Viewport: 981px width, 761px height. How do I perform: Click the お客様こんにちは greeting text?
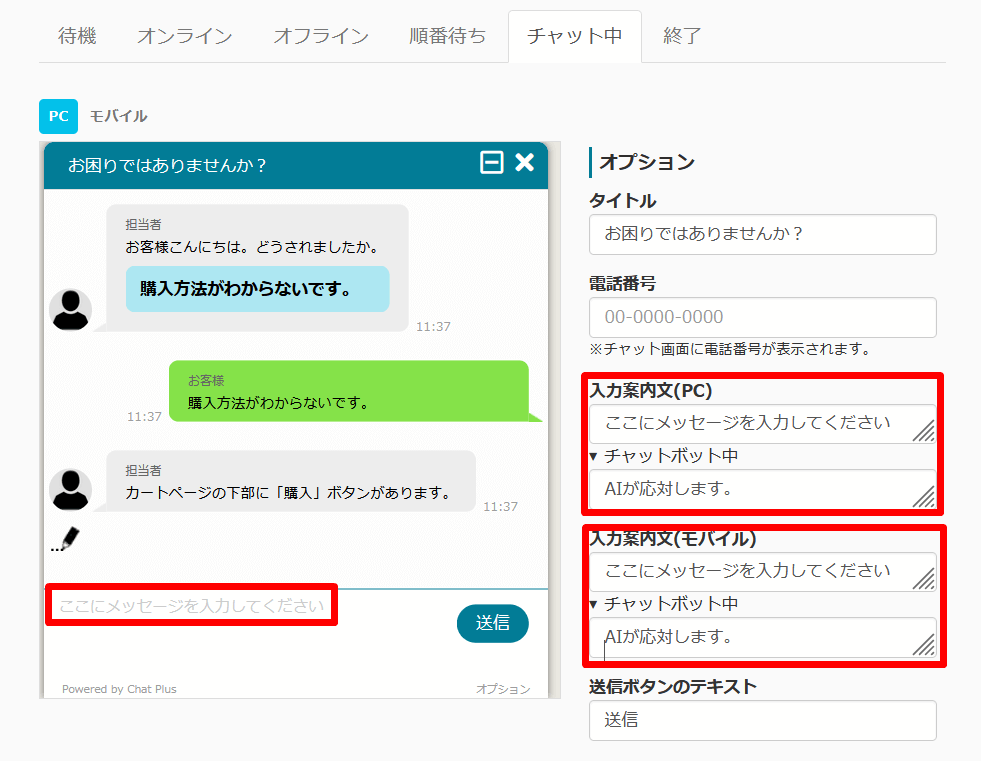pos(253,247)
